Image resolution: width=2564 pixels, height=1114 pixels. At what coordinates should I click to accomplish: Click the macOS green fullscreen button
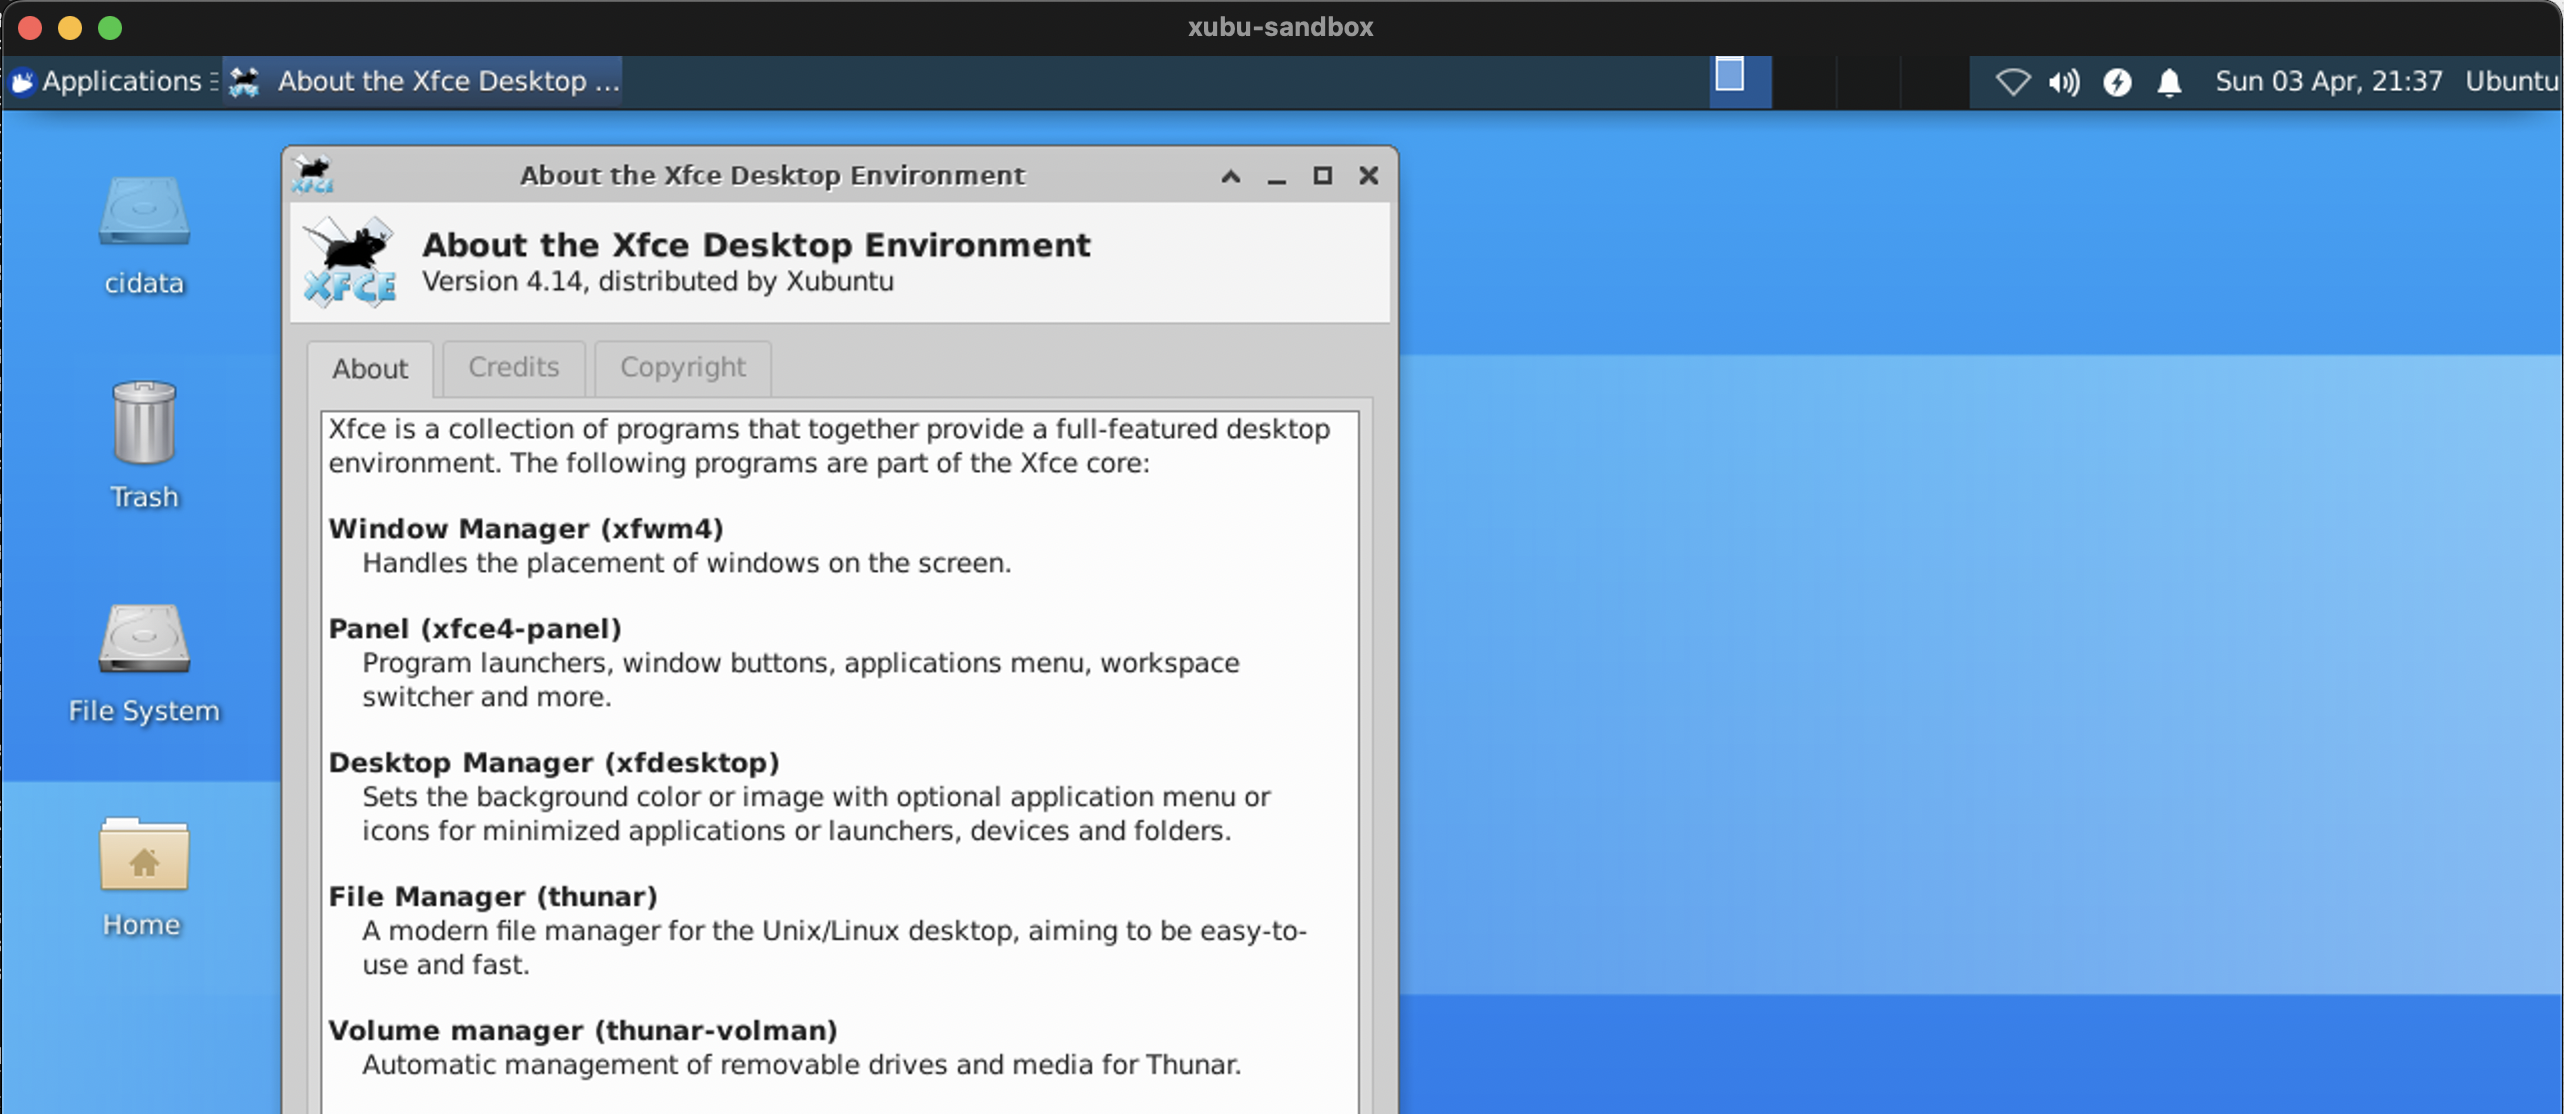[x=110, y=28]
